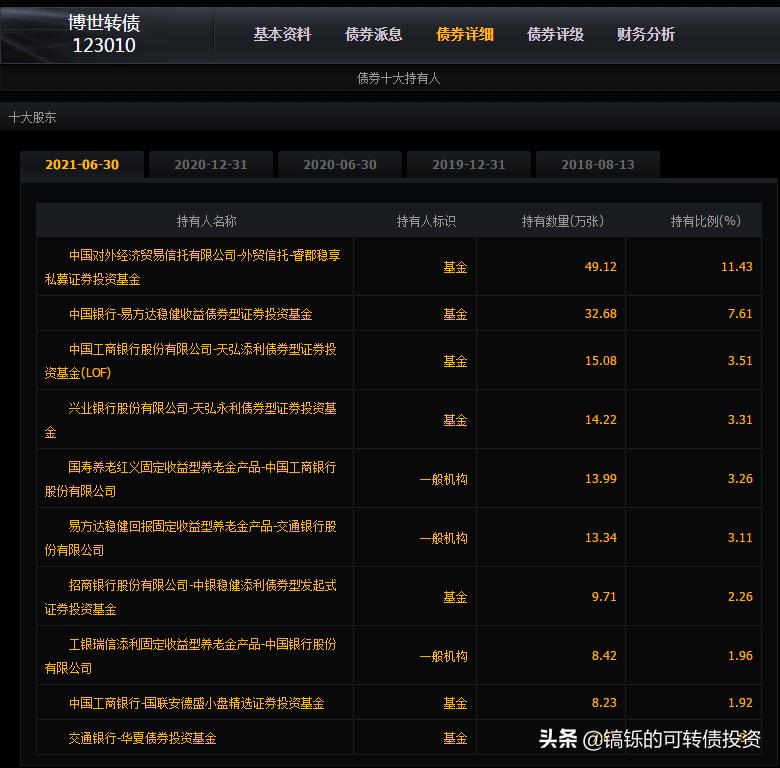Click holding ratio 3.31
The height and width of the screenshot is (768, 780).
pyautogui.click(x=740, y=420)
